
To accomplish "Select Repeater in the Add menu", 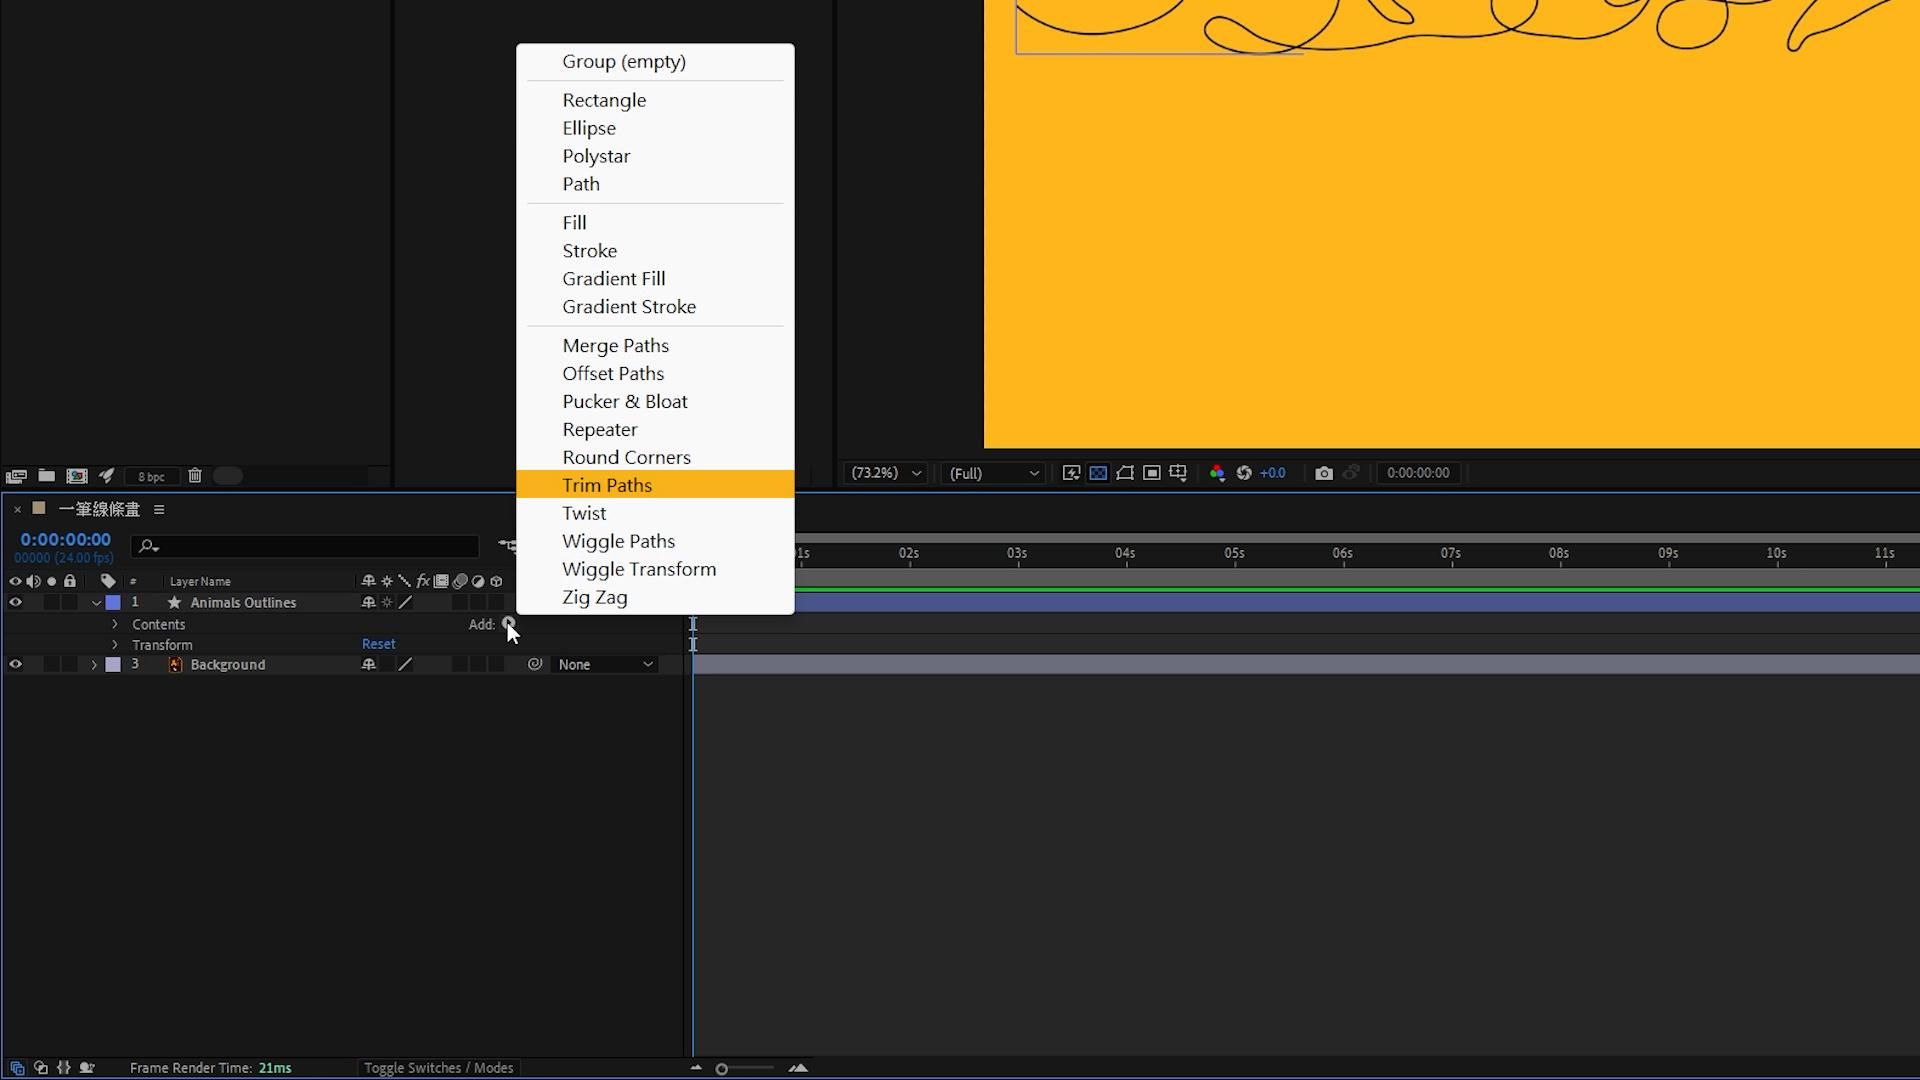I will 599,429.
